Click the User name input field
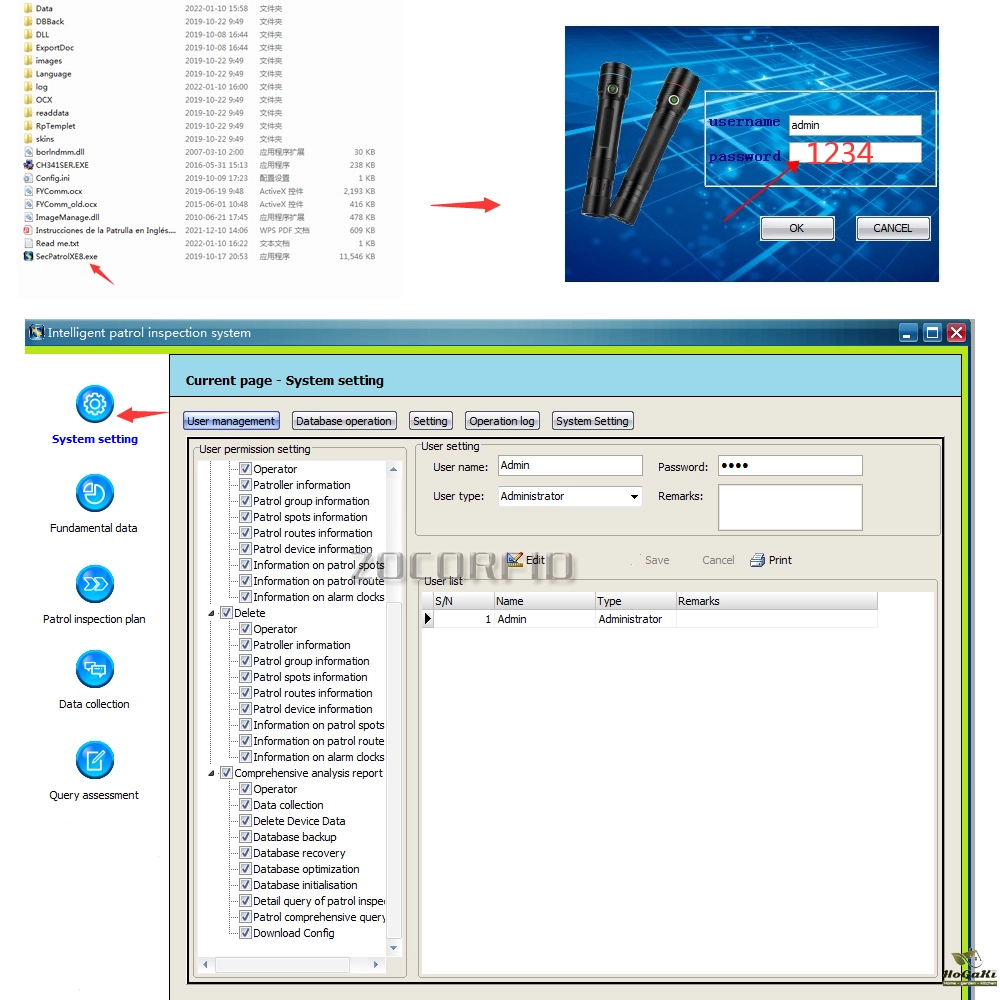Image resolution: width=1000 pixels, height=1000 pixels. coord(570,466)
